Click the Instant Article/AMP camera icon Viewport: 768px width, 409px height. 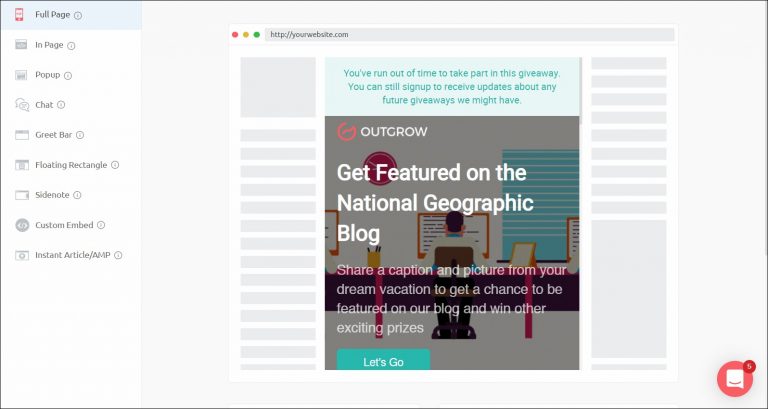point(21,255)
